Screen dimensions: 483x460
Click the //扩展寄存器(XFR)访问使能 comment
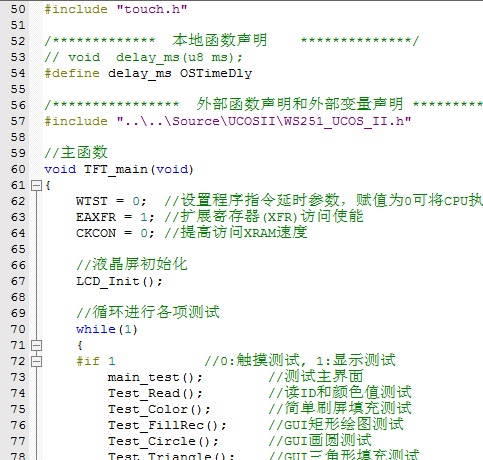[264, 216]
